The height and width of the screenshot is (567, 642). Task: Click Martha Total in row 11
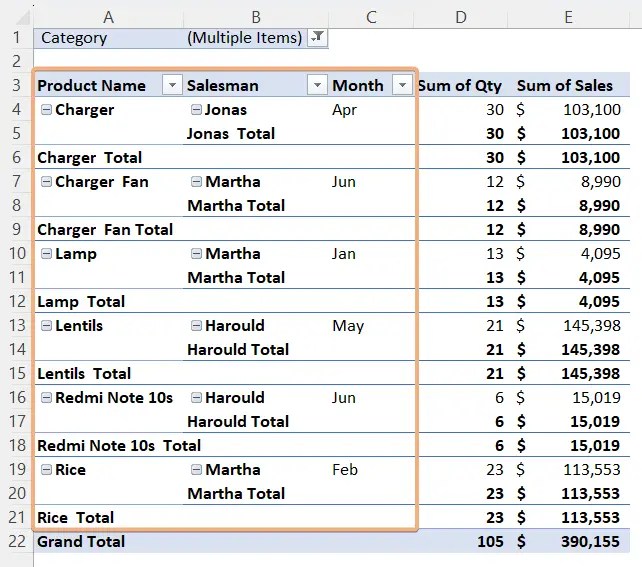point(236,278)
